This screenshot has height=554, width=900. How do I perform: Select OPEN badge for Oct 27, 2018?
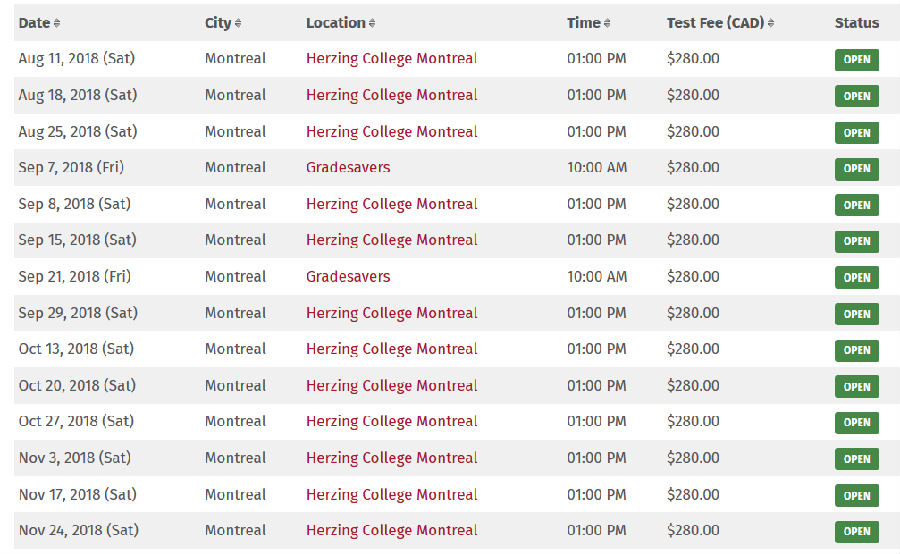[857, 422]
